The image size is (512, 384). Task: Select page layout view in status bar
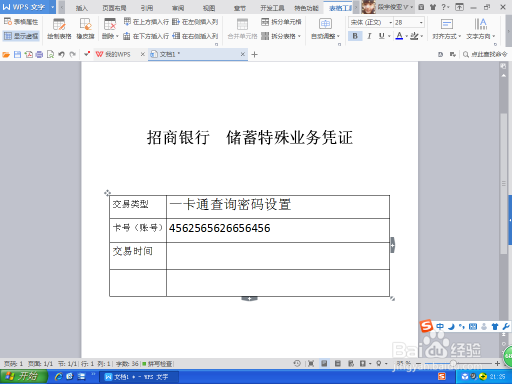(x=324, y=363)
